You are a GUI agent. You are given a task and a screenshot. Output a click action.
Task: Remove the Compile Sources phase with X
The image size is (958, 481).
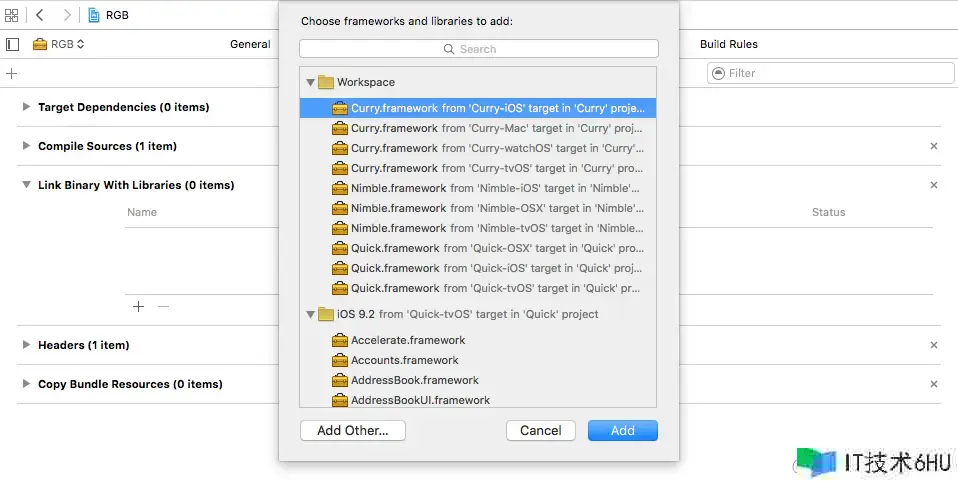click(x=934, y=146)
